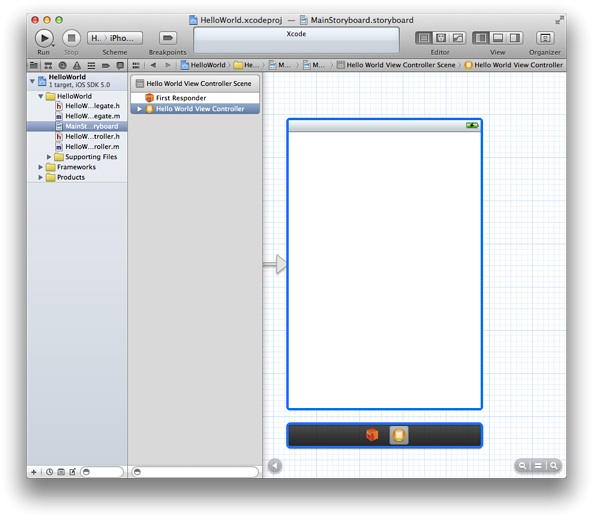The image size is (593, 518).
Task: Show the Project navigator
Action: click(34, 65)
